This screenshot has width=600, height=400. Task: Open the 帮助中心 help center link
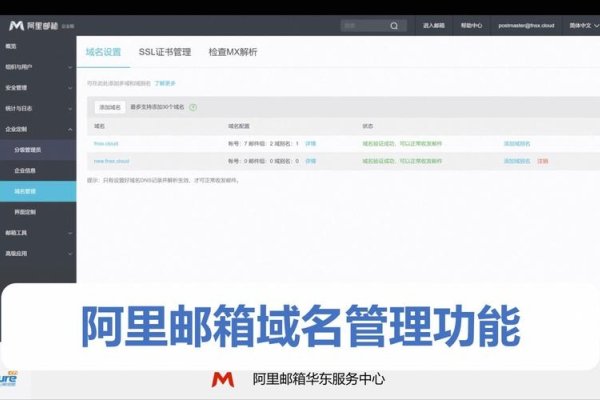point(471,26)
